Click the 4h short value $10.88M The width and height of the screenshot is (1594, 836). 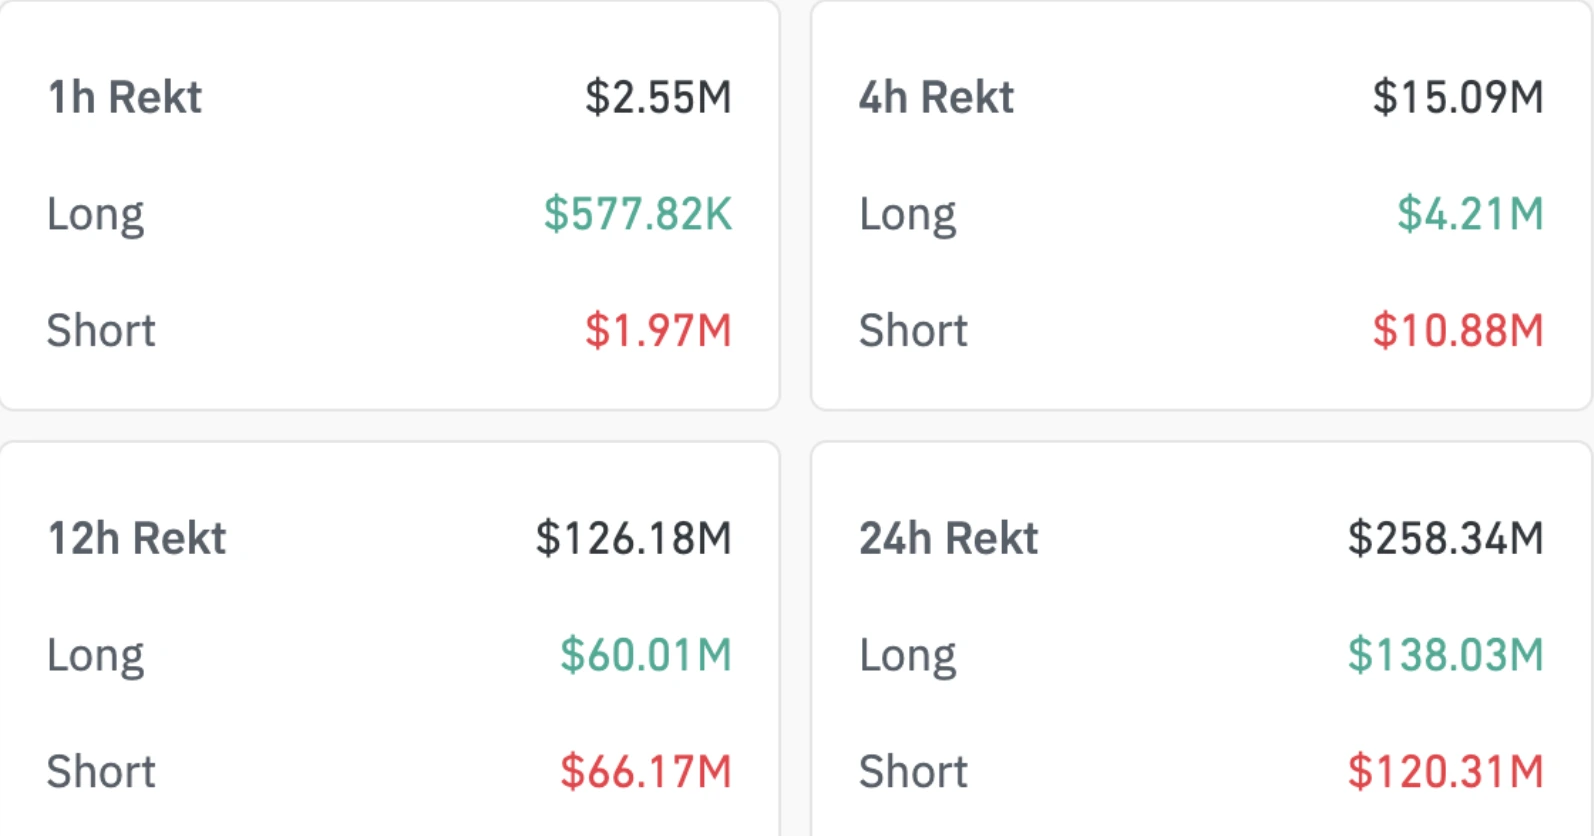tap(1458, 331)
